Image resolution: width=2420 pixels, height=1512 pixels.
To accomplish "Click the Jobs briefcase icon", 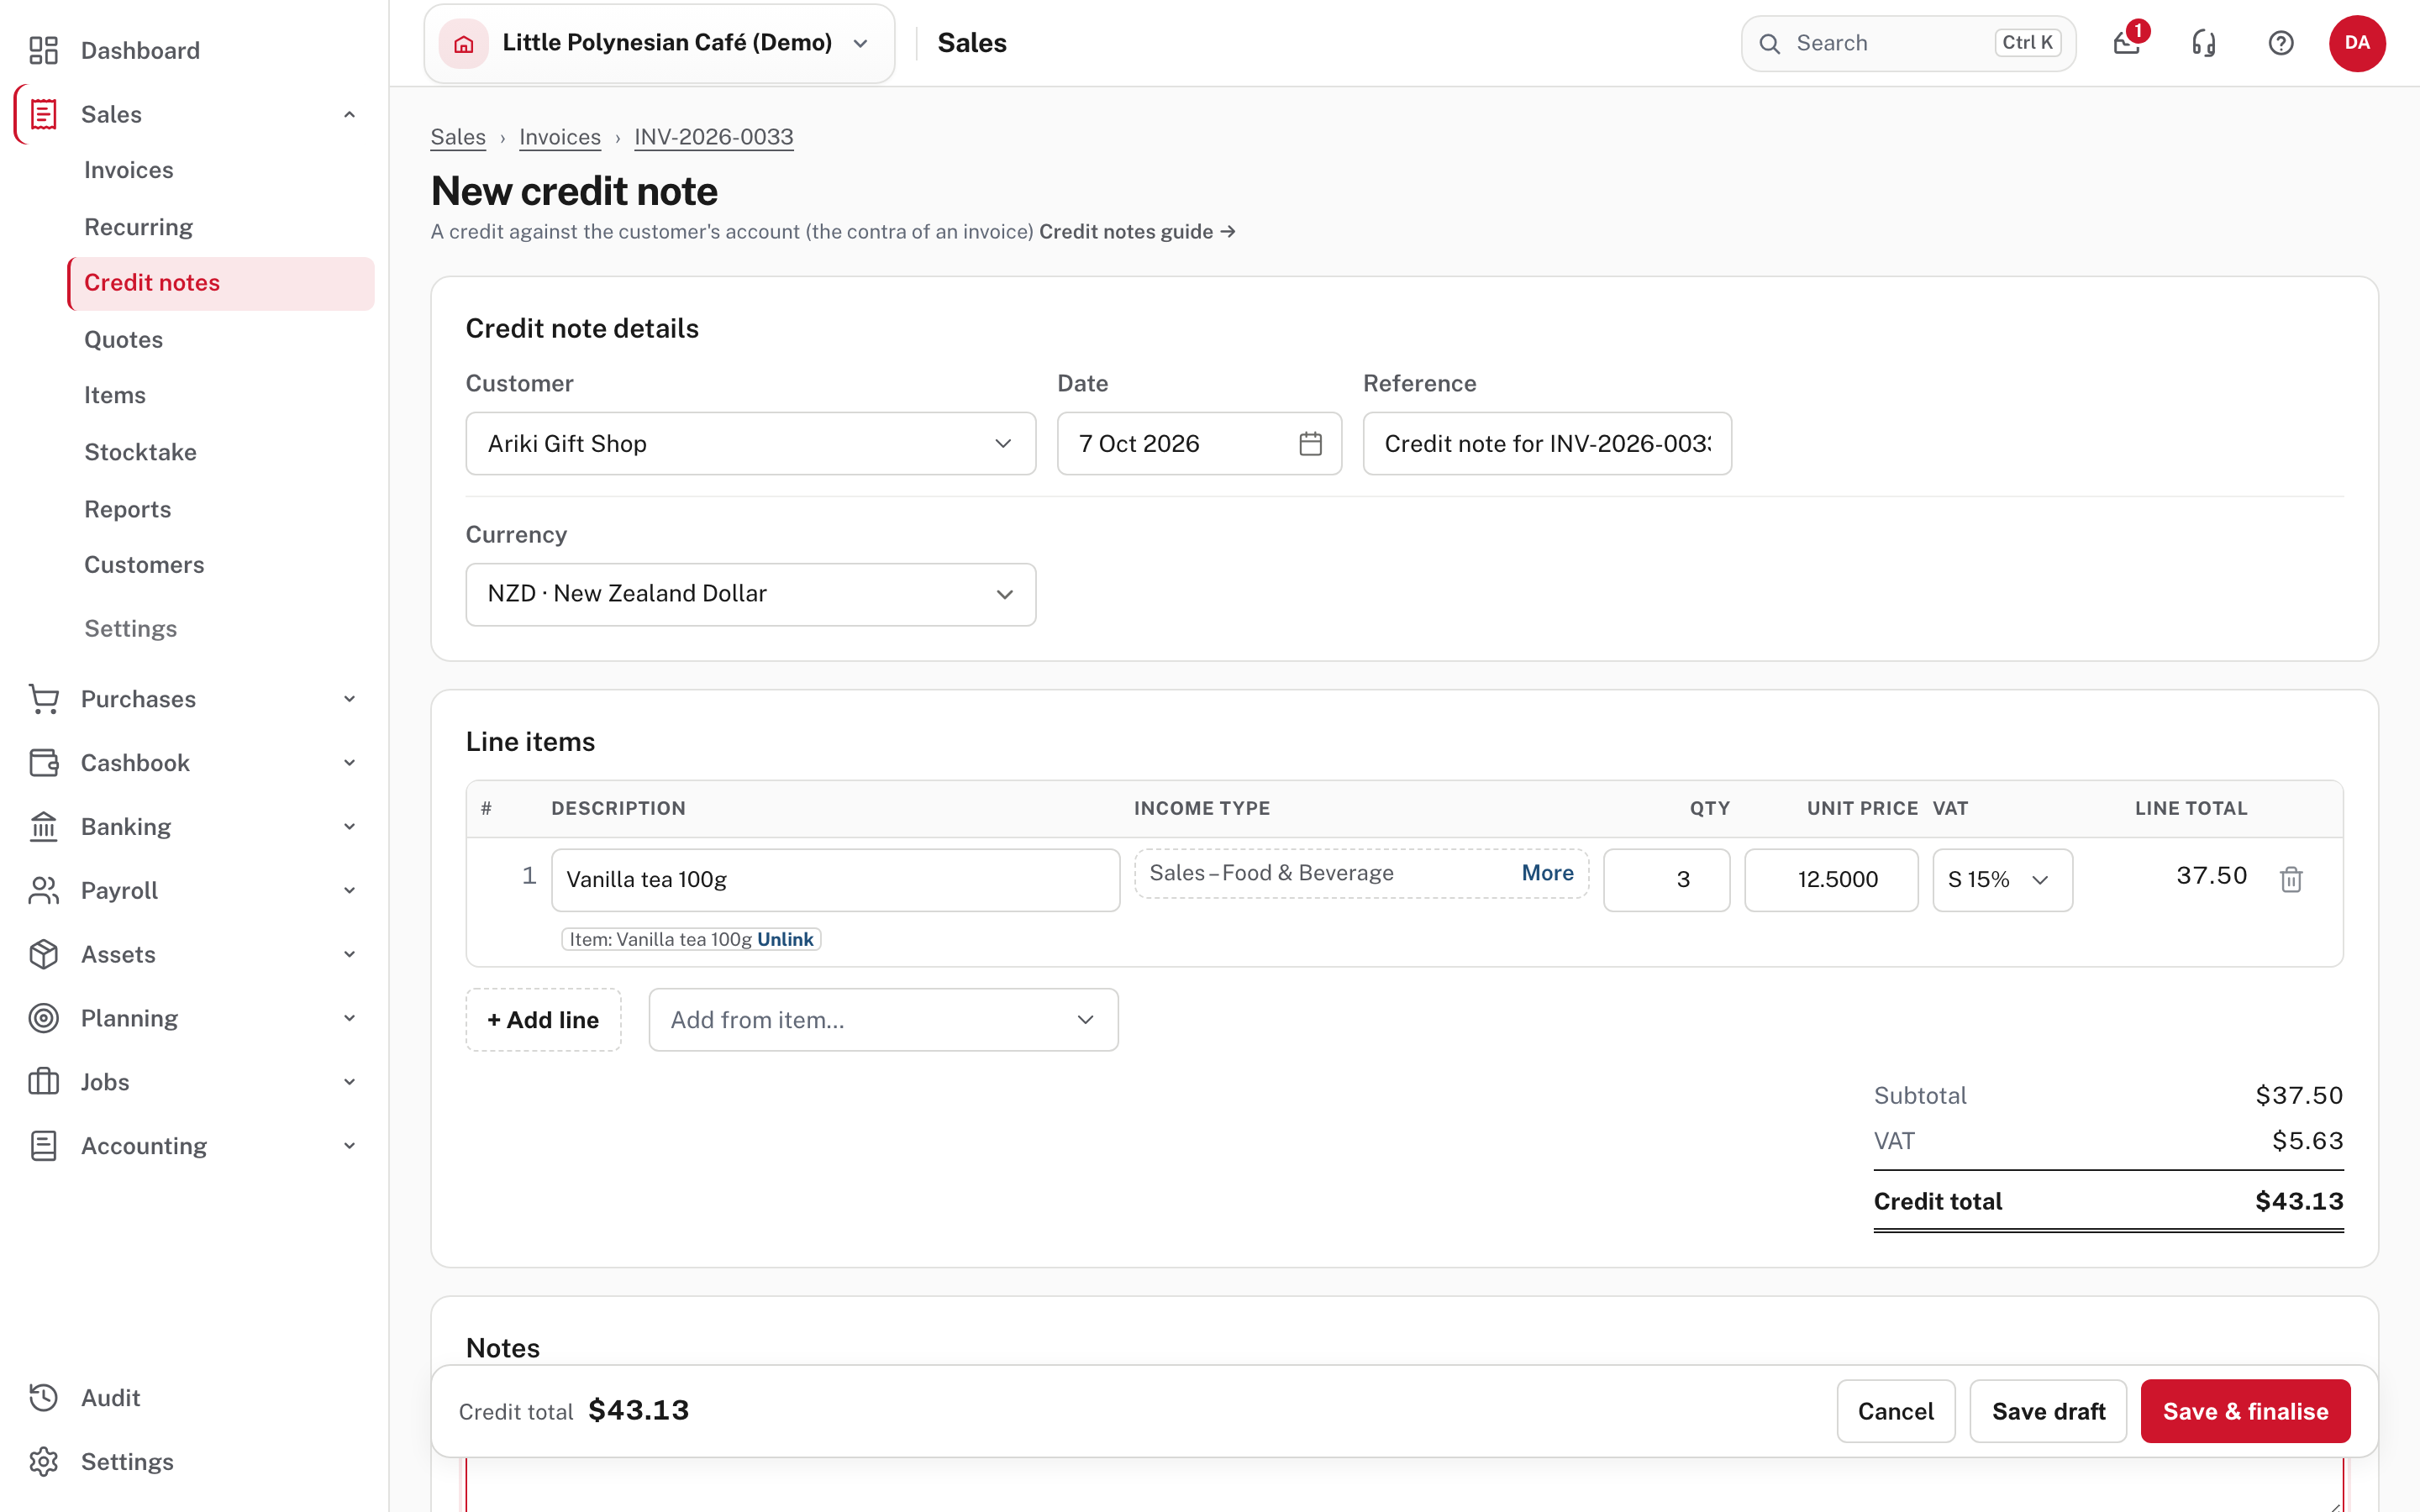I will coord(43,1082).
